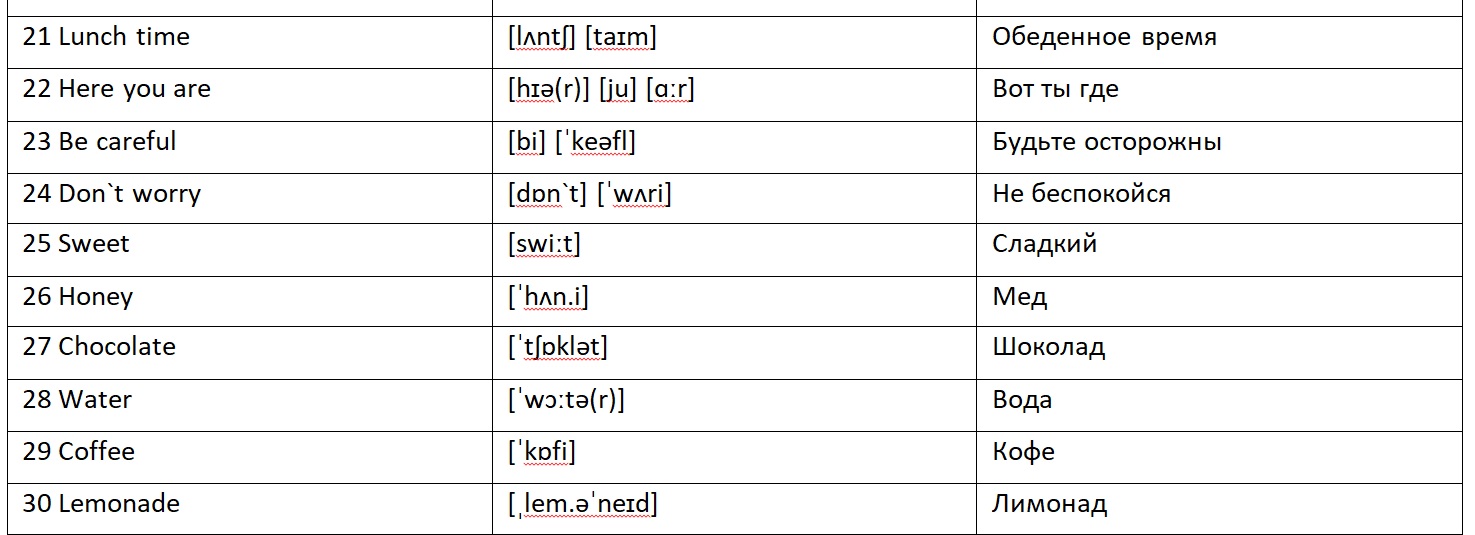Click the "29 Coffee" cell
Screen dimensions: 1475x535
[x=79, y=452]
